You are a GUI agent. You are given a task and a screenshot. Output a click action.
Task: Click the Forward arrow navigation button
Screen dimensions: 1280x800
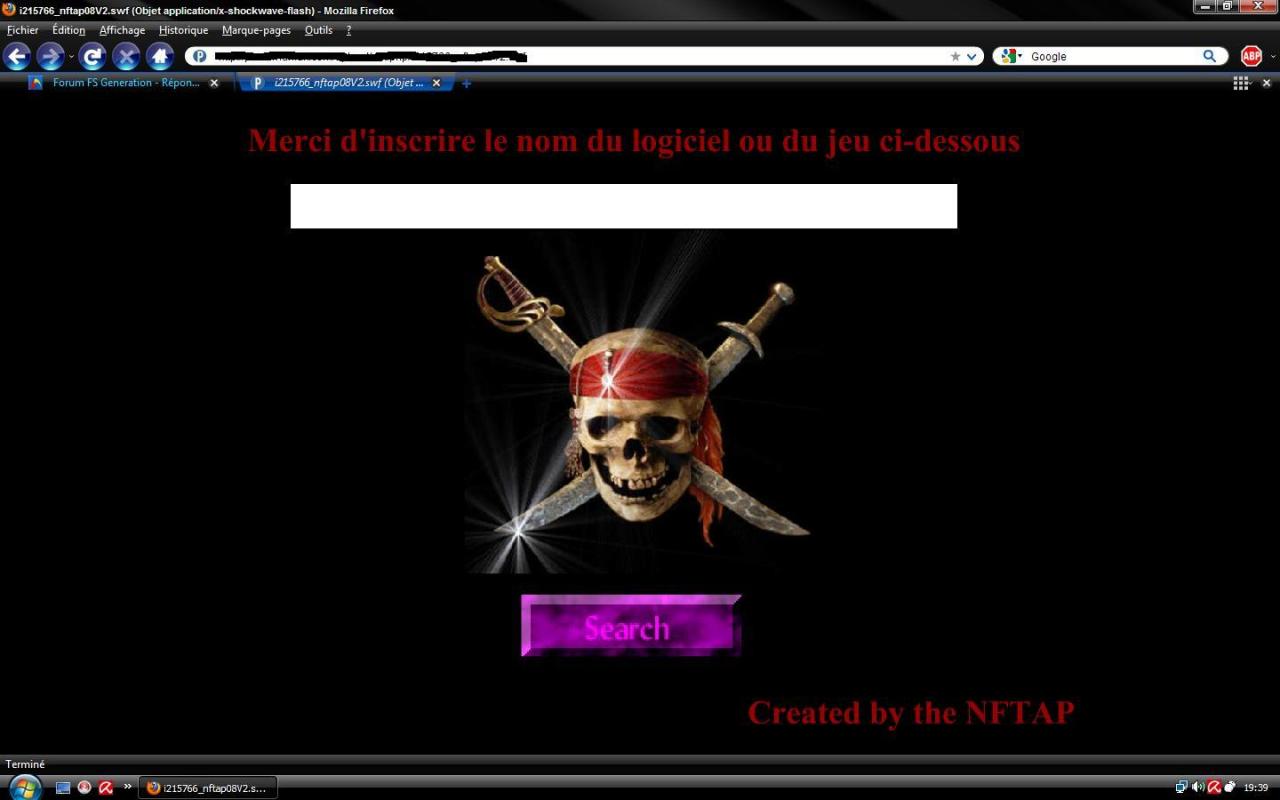50,56
